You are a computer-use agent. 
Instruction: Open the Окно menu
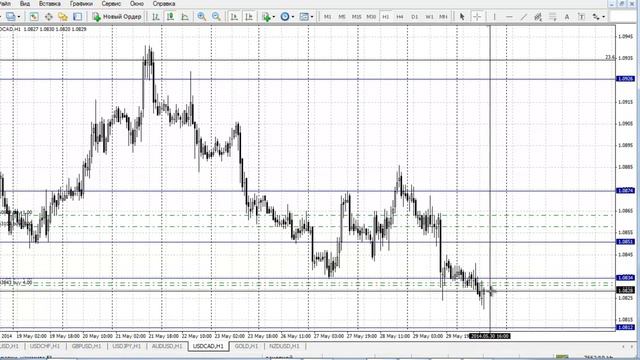coord(137,4)
